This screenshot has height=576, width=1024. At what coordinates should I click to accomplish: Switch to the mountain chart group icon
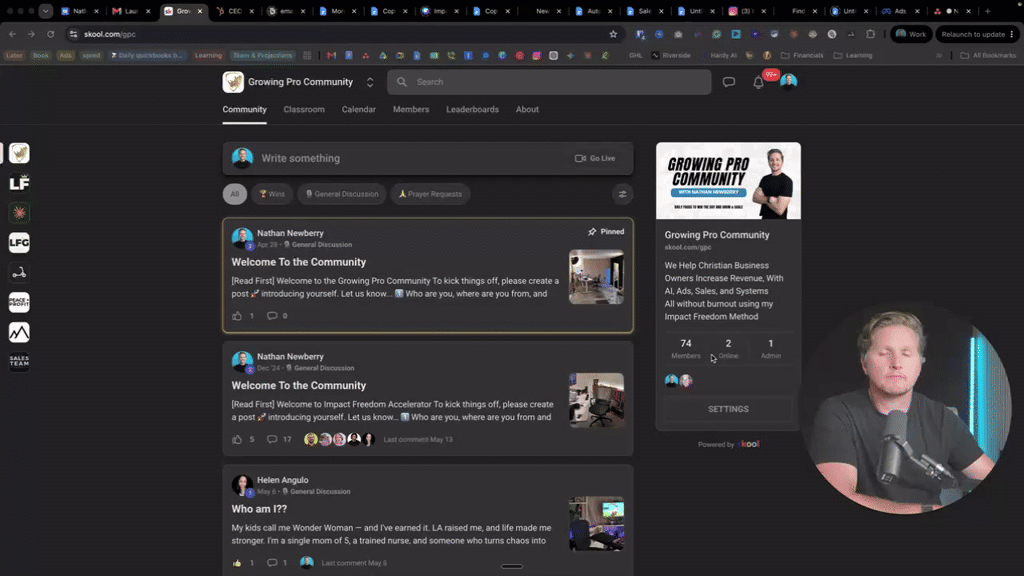pos(20,332)
